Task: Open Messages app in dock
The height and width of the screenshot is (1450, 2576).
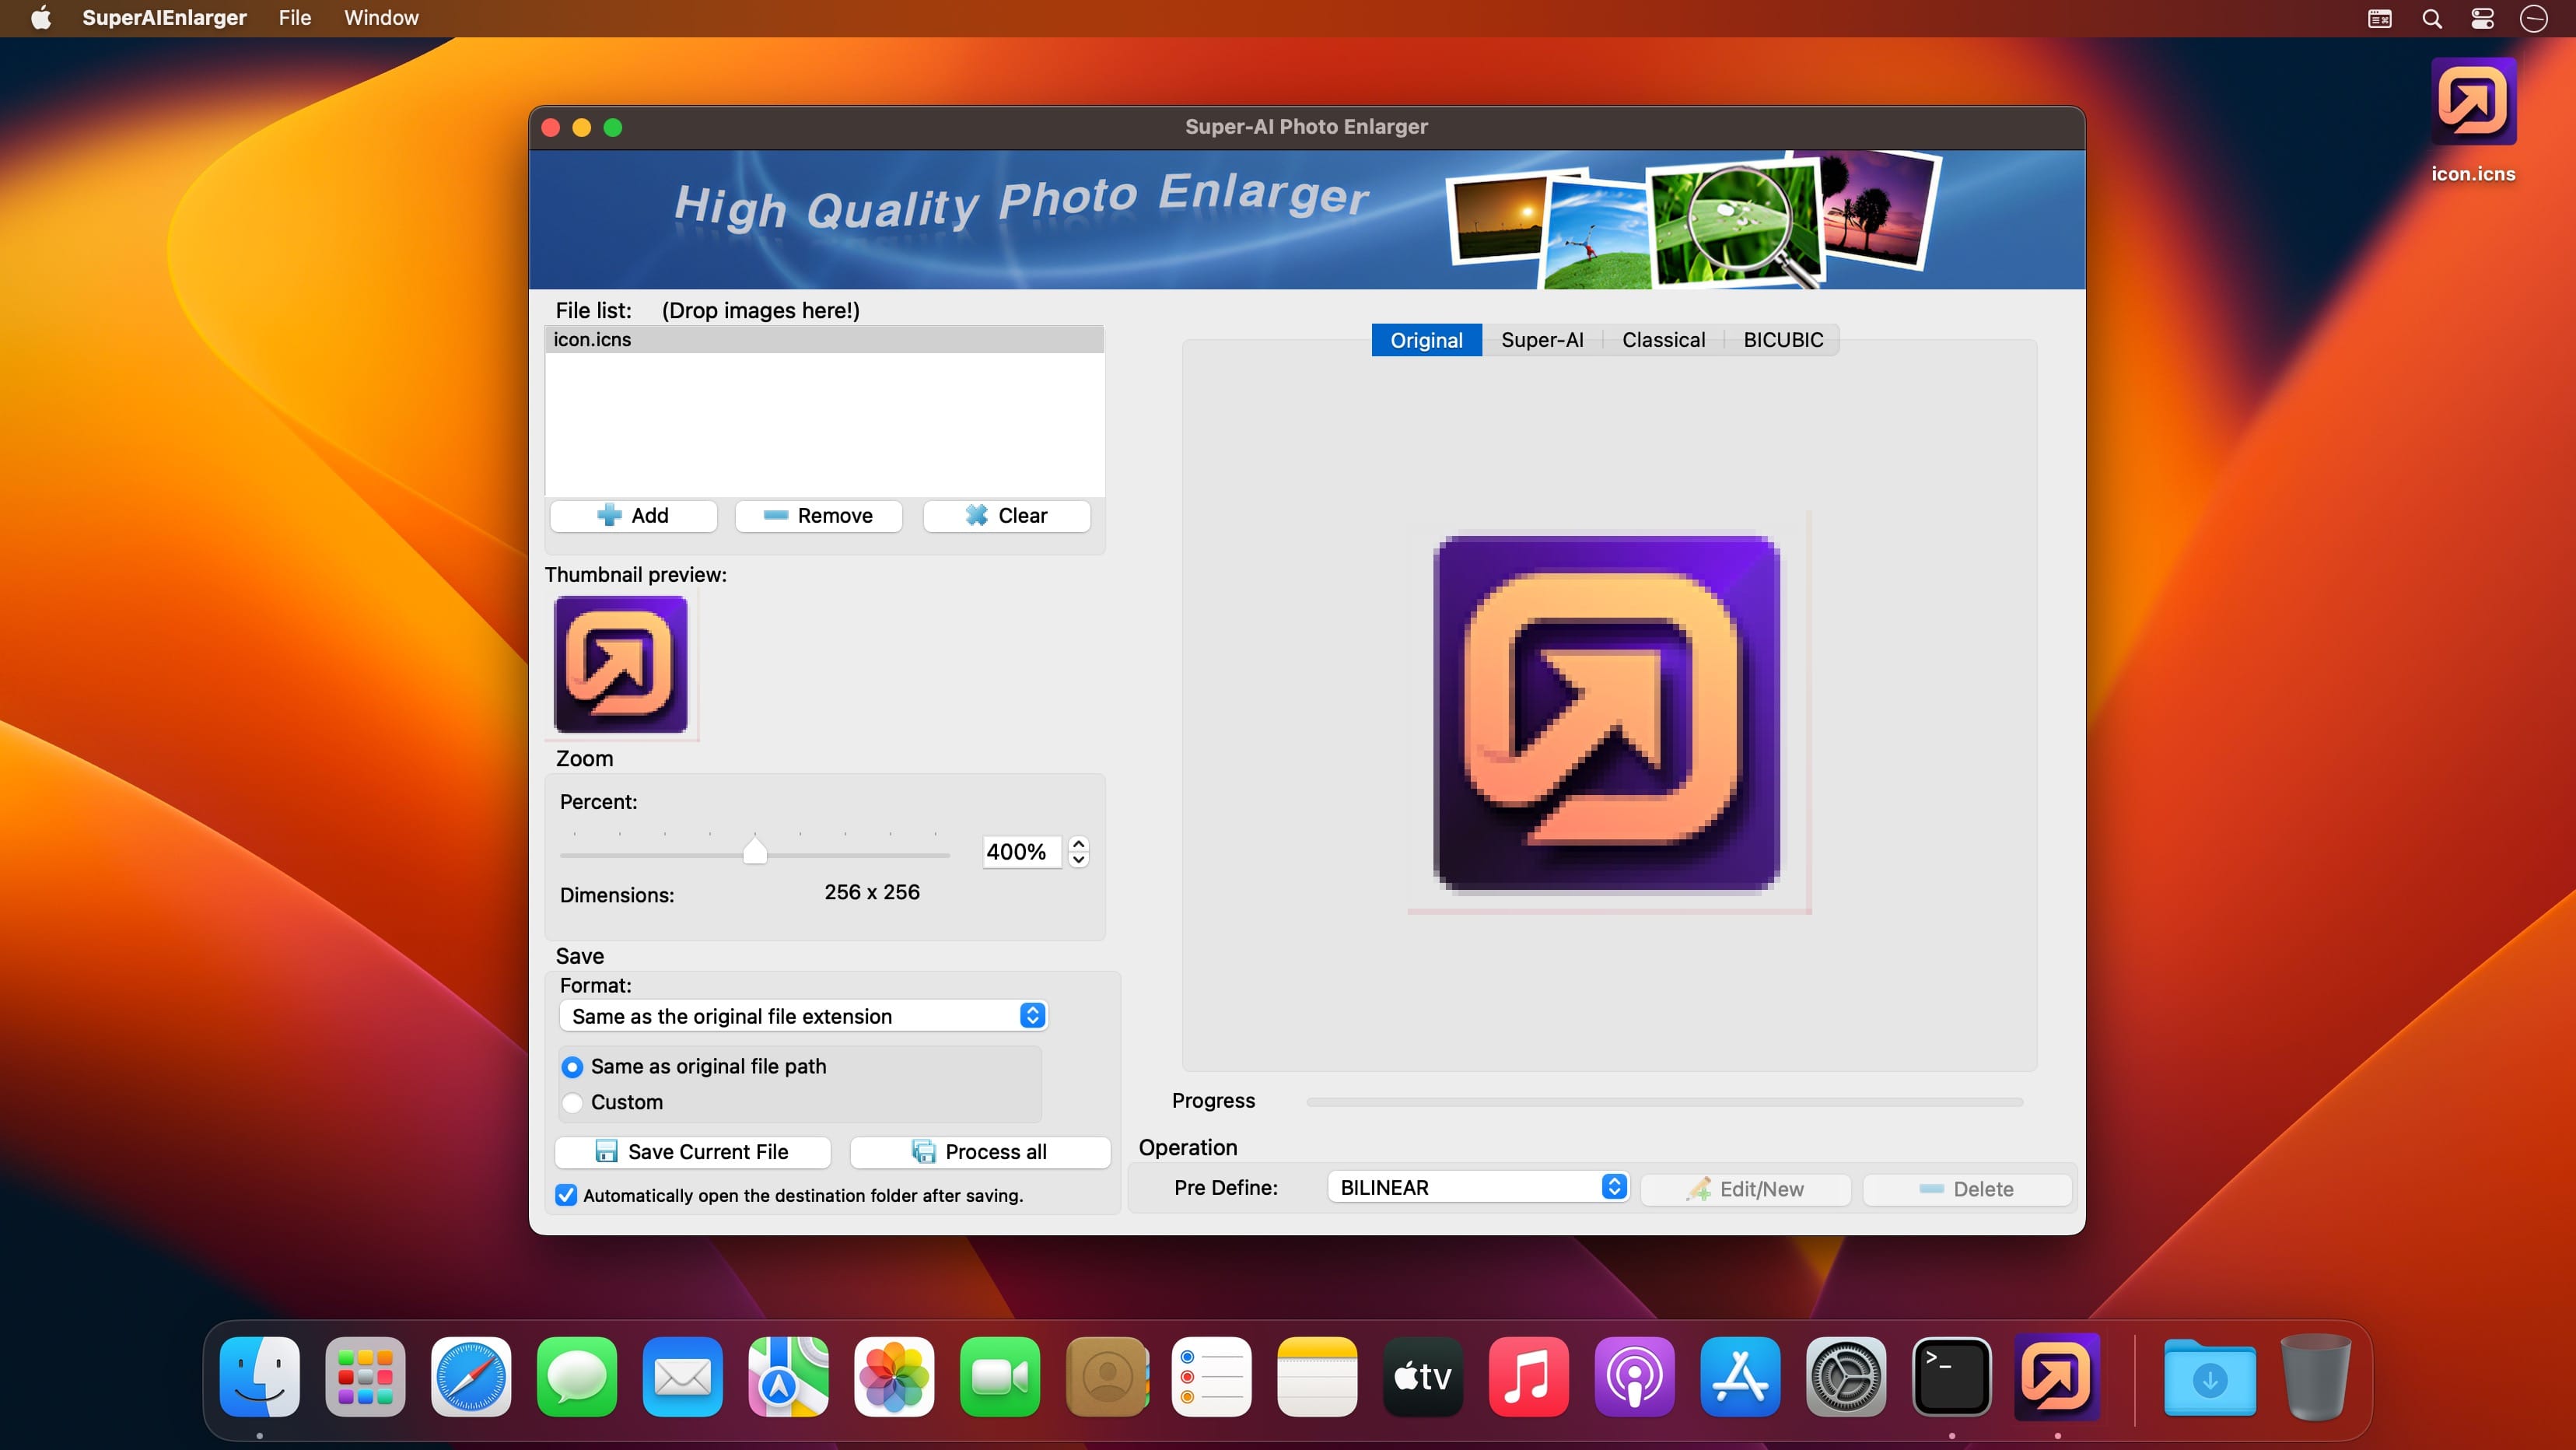Action: (x=577, y=1377)
